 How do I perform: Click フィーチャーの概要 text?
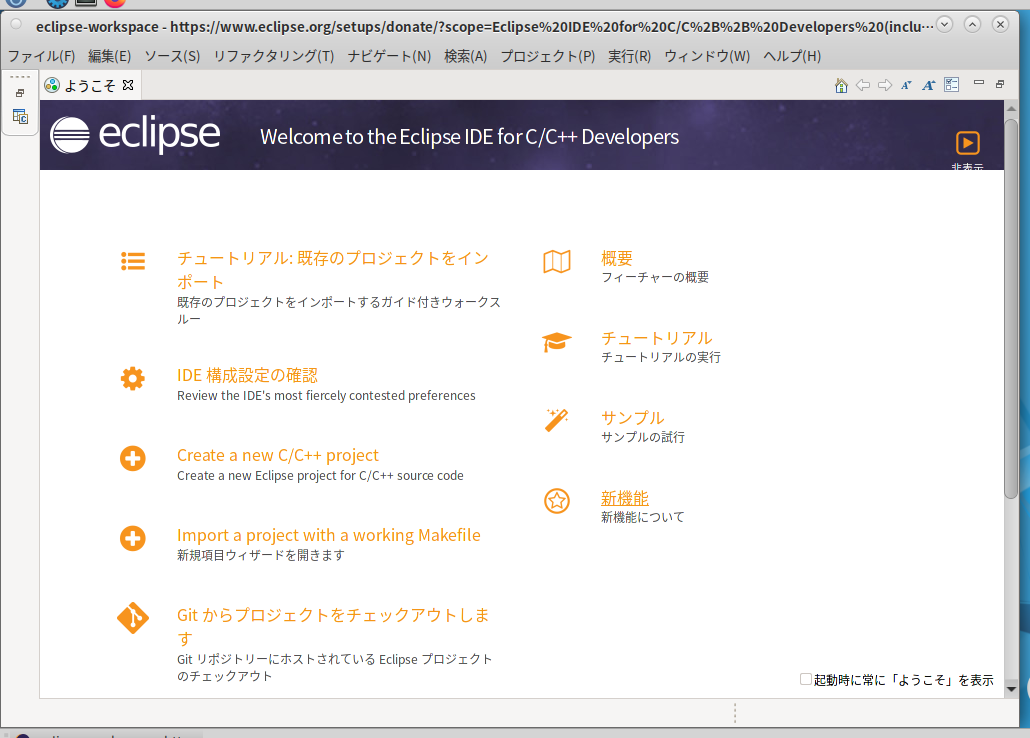655,277
